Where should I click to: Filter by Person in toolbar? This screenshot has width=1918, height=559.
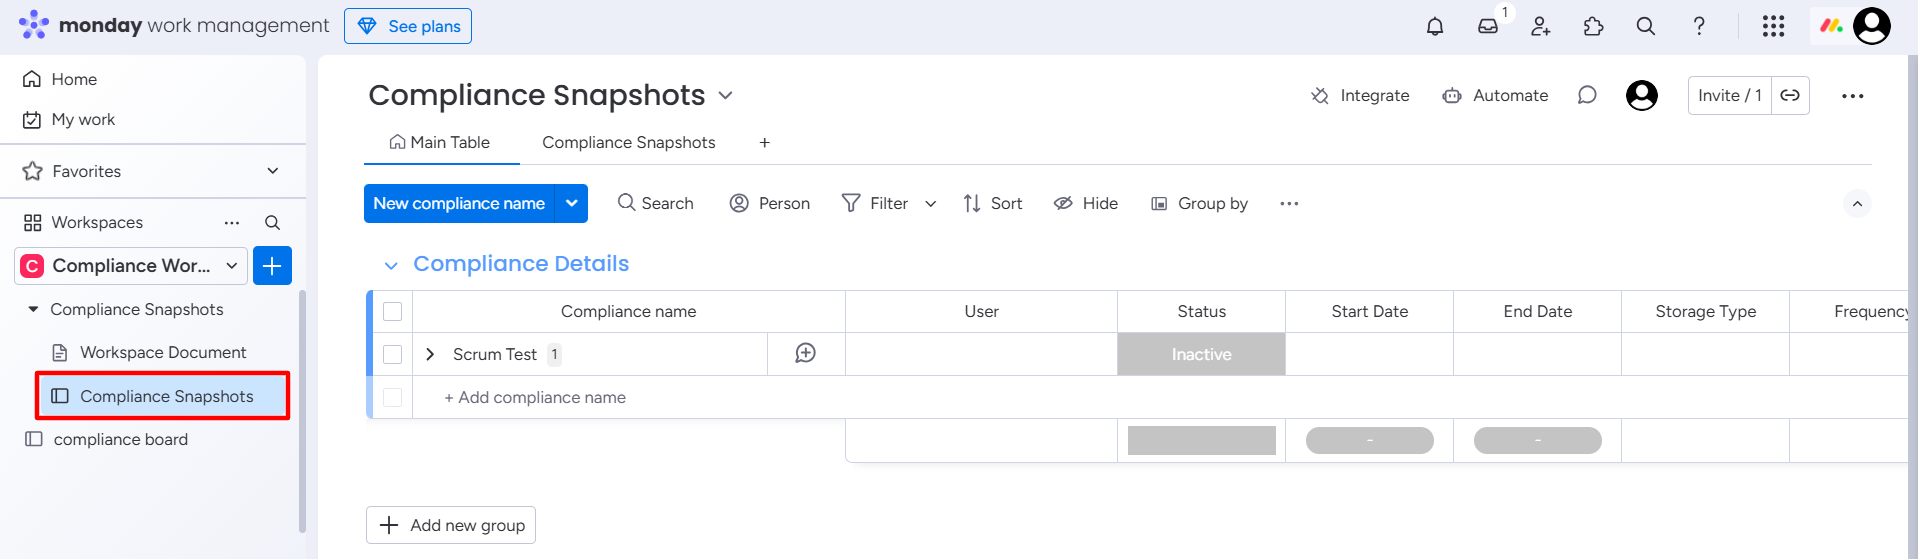[x=770, y=203]
